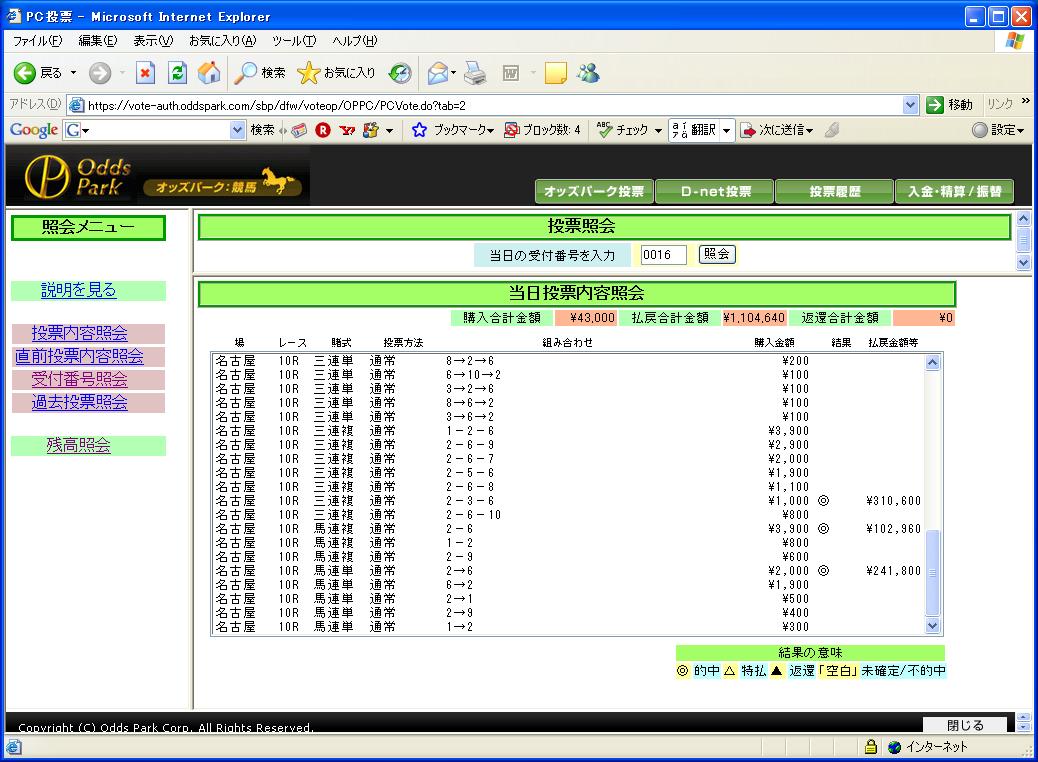Image resolution: width=1038 pixels, height=762 pixels.
Task: Expand the address bar dropdown arrow
Action: pyautogui.click(x=910, y=105)
